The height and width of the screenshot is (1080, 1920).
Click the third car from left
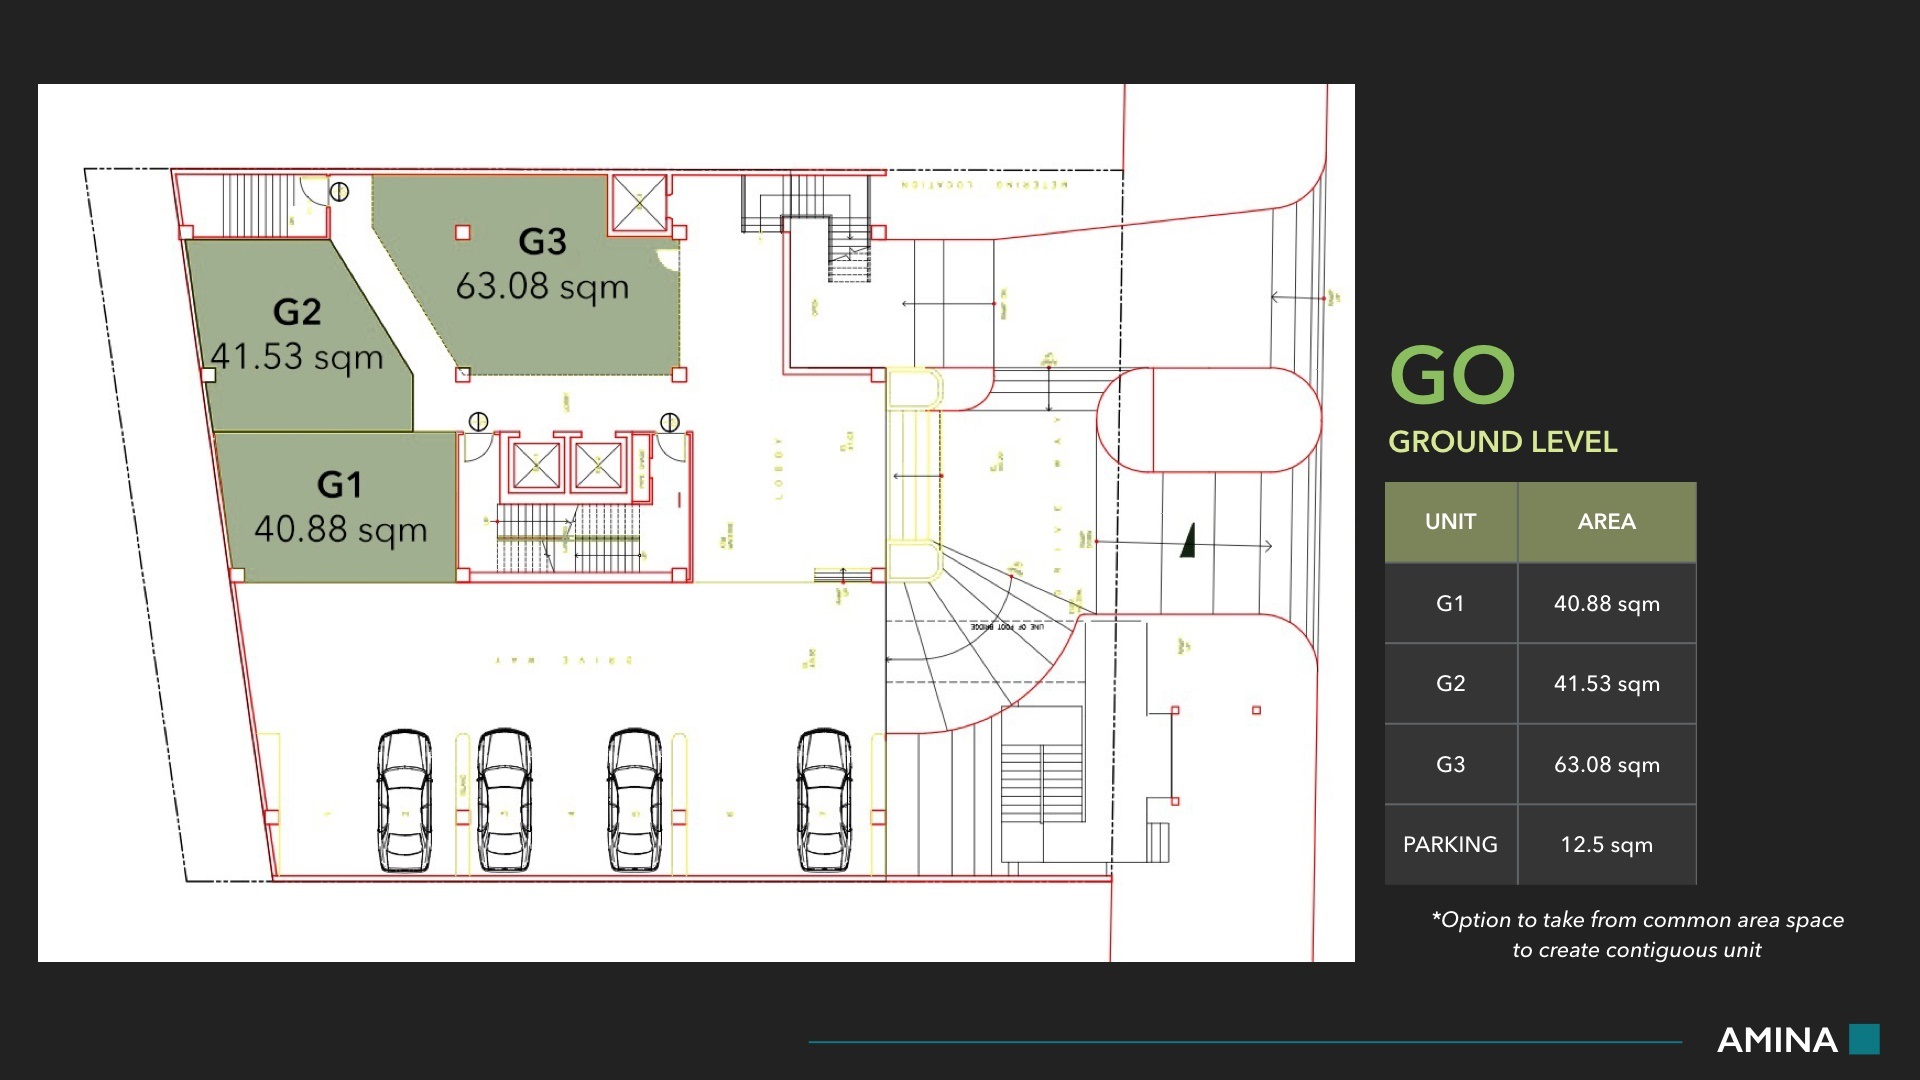tap(635, 800)
